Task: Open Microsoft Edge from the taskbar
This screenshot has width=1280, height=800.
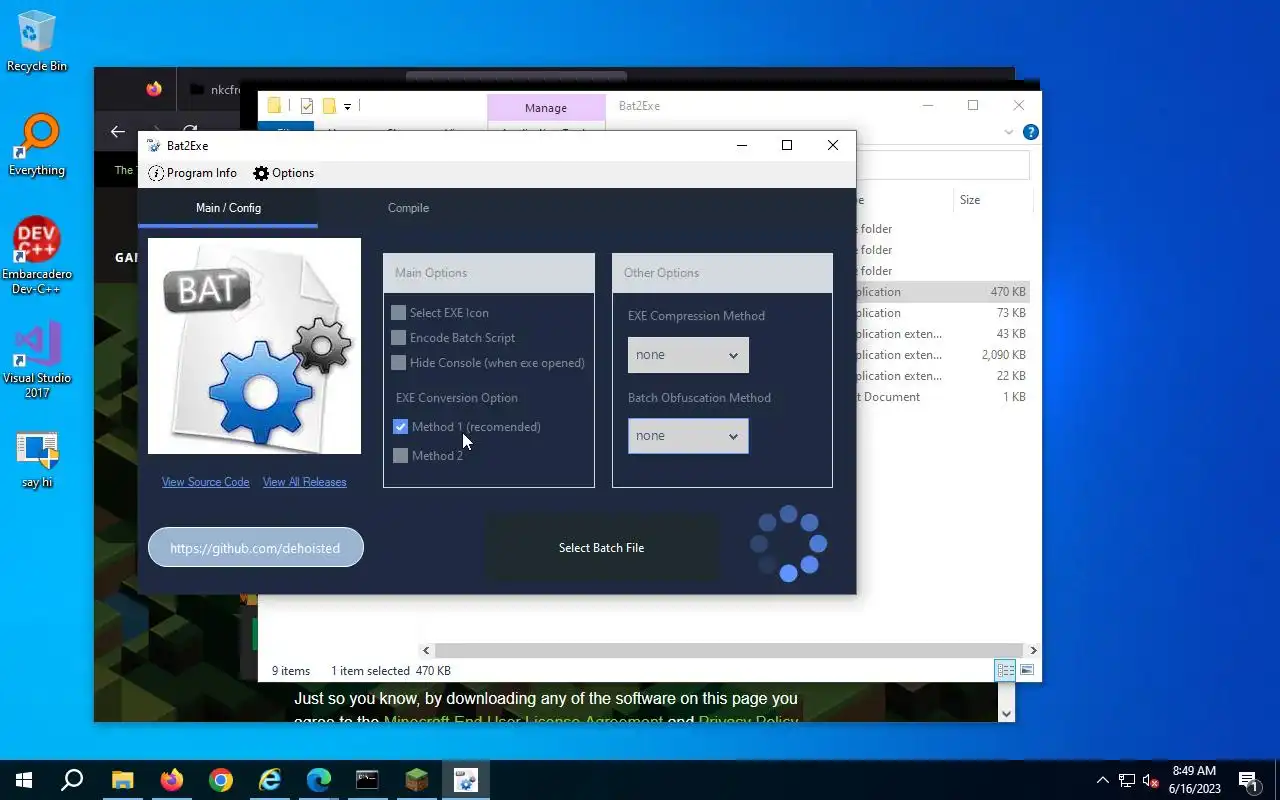Action: pyautogui.click(x=318, y=780)
